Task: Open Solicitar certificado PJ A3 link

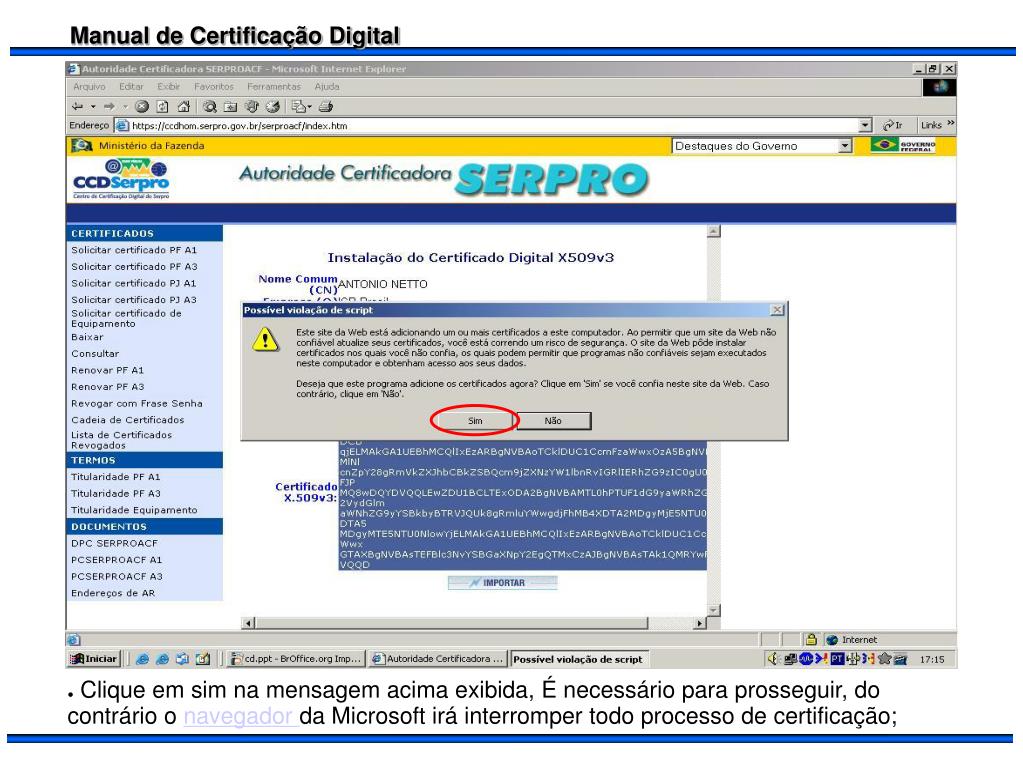Action: [134, 299]
